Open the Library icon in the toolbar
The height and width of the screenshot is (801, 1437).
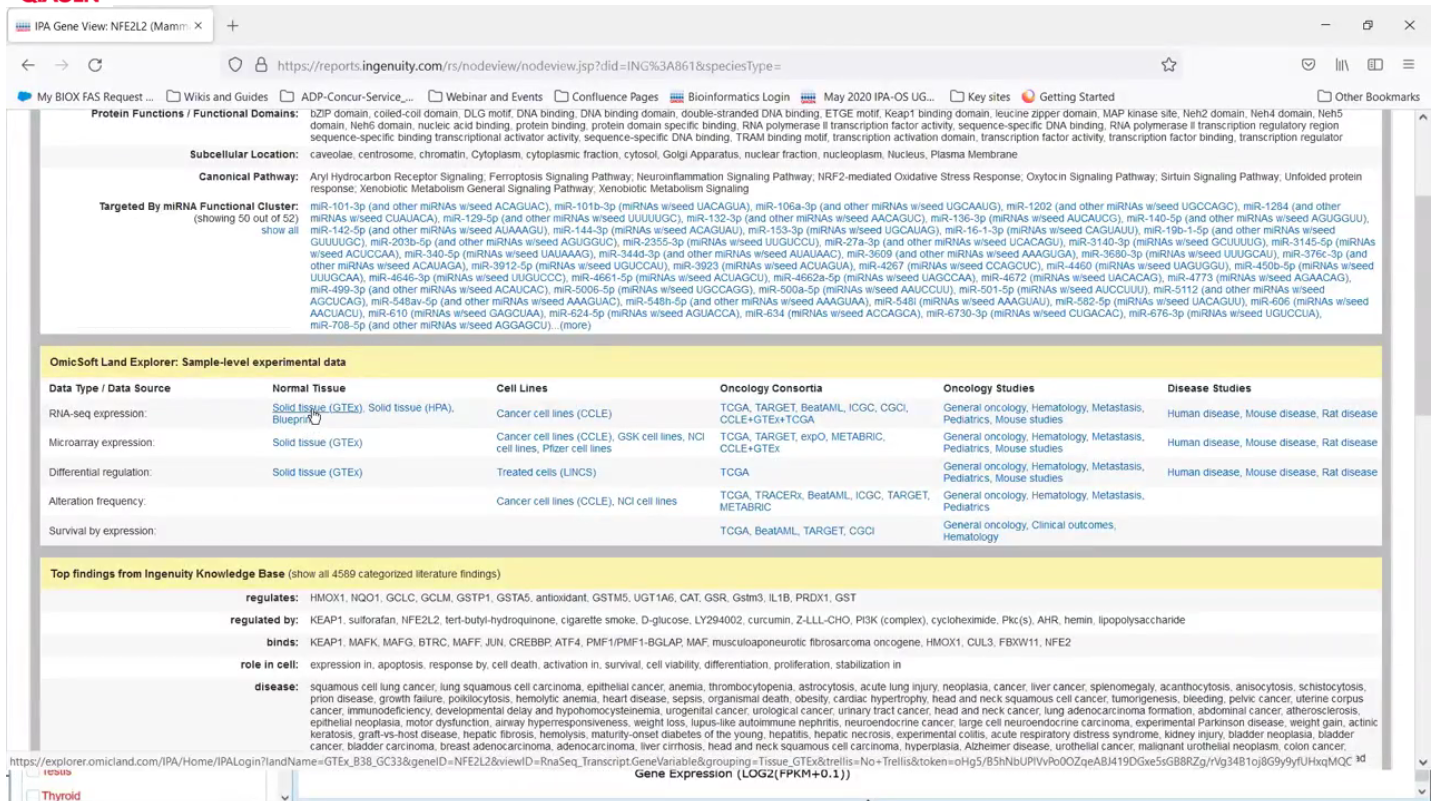click(x=1342, y=65)
